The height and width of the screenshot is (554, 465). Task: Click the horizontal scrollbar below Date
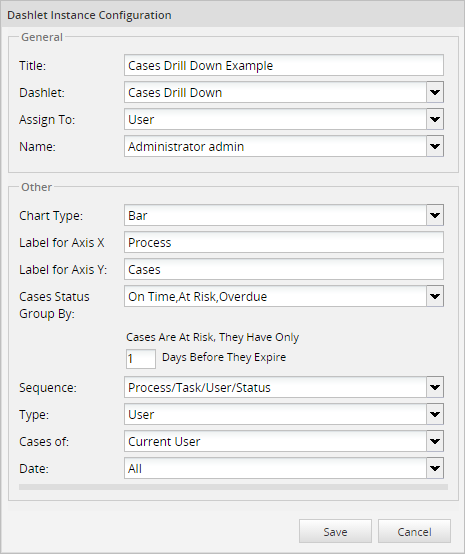[233, 487]
